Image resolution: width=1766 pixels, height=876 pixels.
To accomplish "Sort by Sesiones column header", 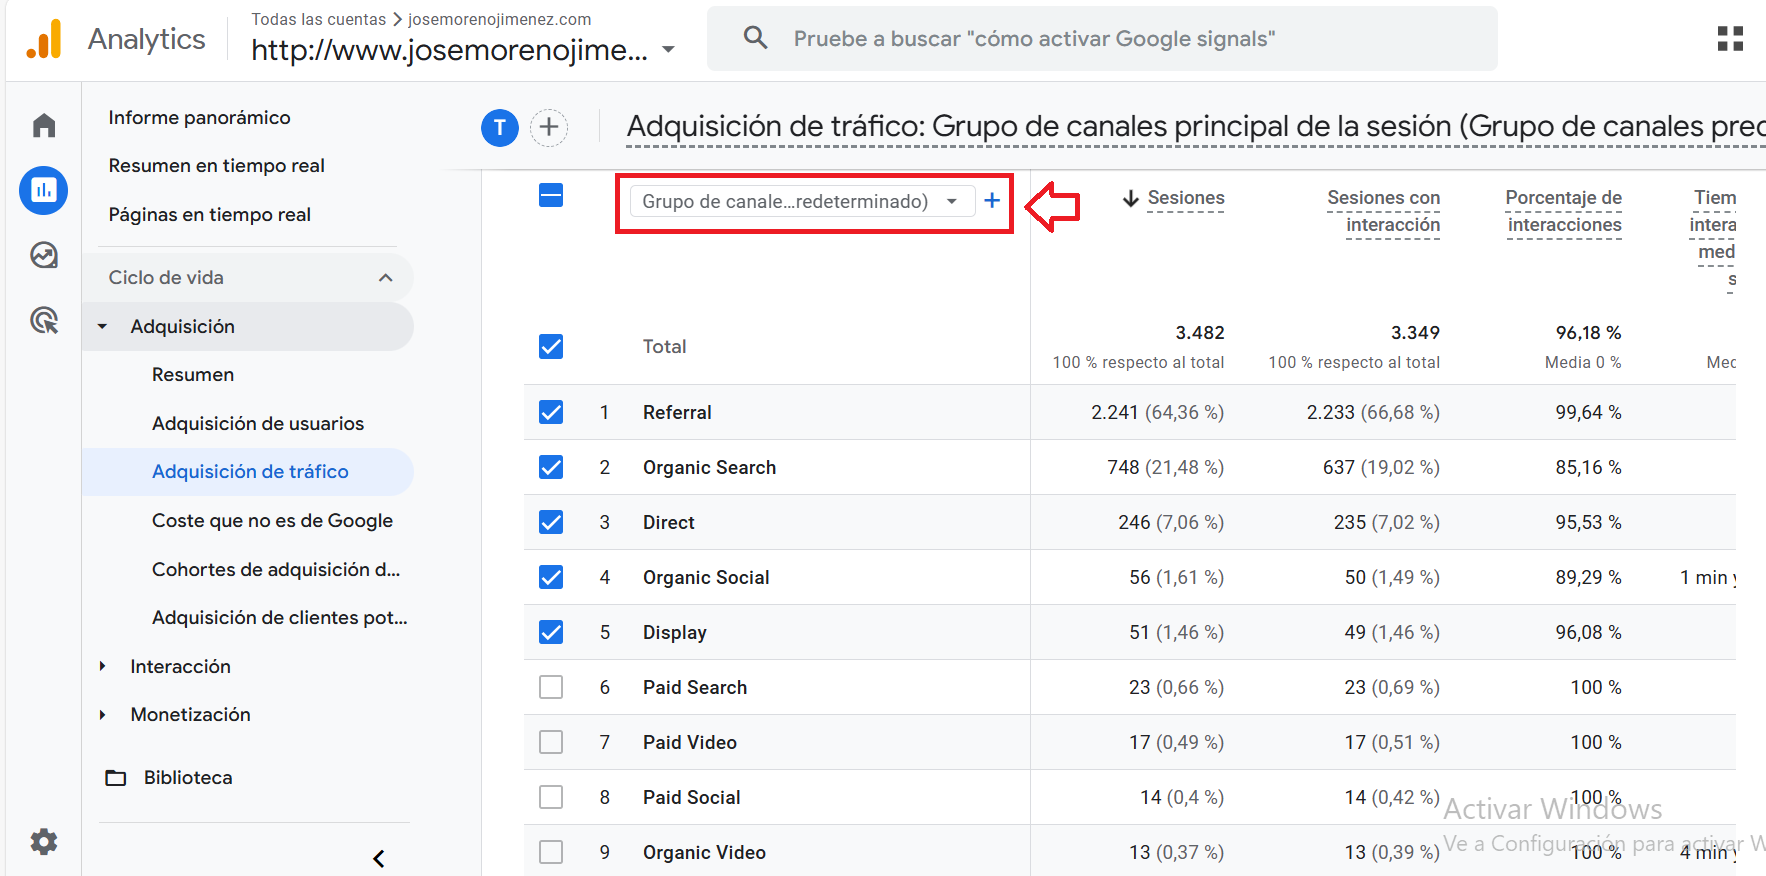I will pos(1185,198).
